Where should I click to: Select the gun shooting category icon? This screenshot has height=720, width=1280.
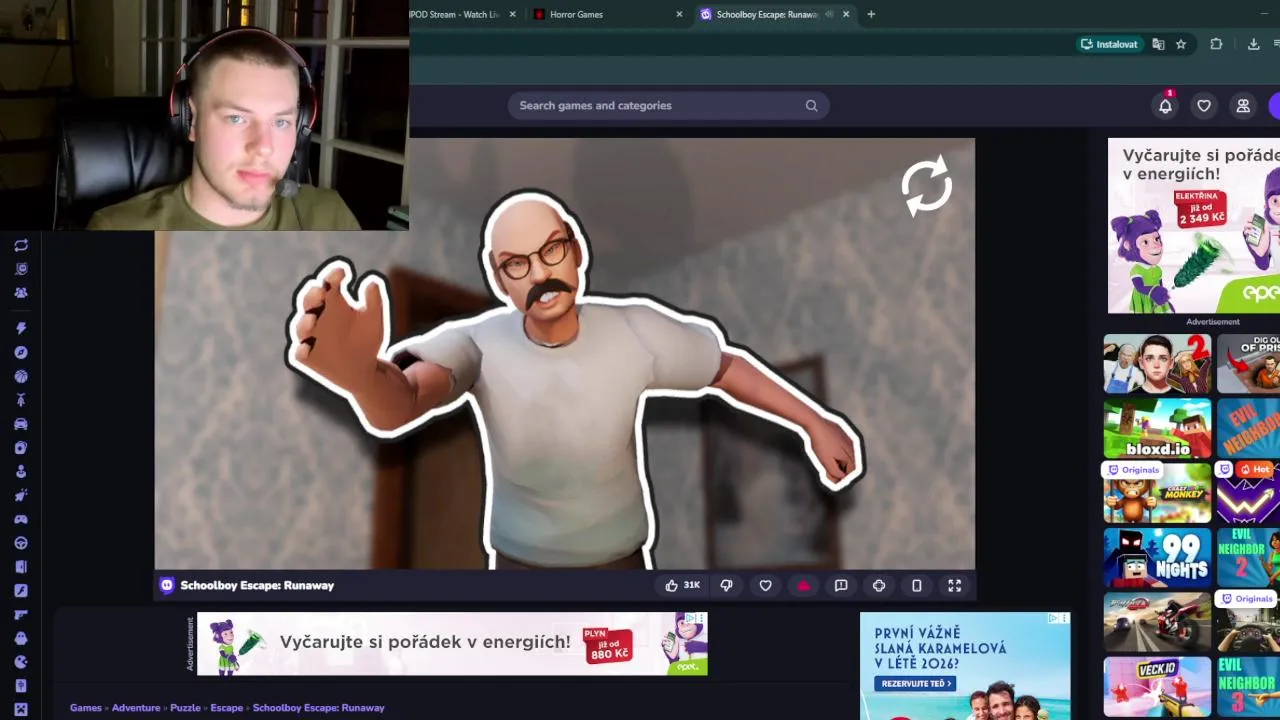pos(21,614)
